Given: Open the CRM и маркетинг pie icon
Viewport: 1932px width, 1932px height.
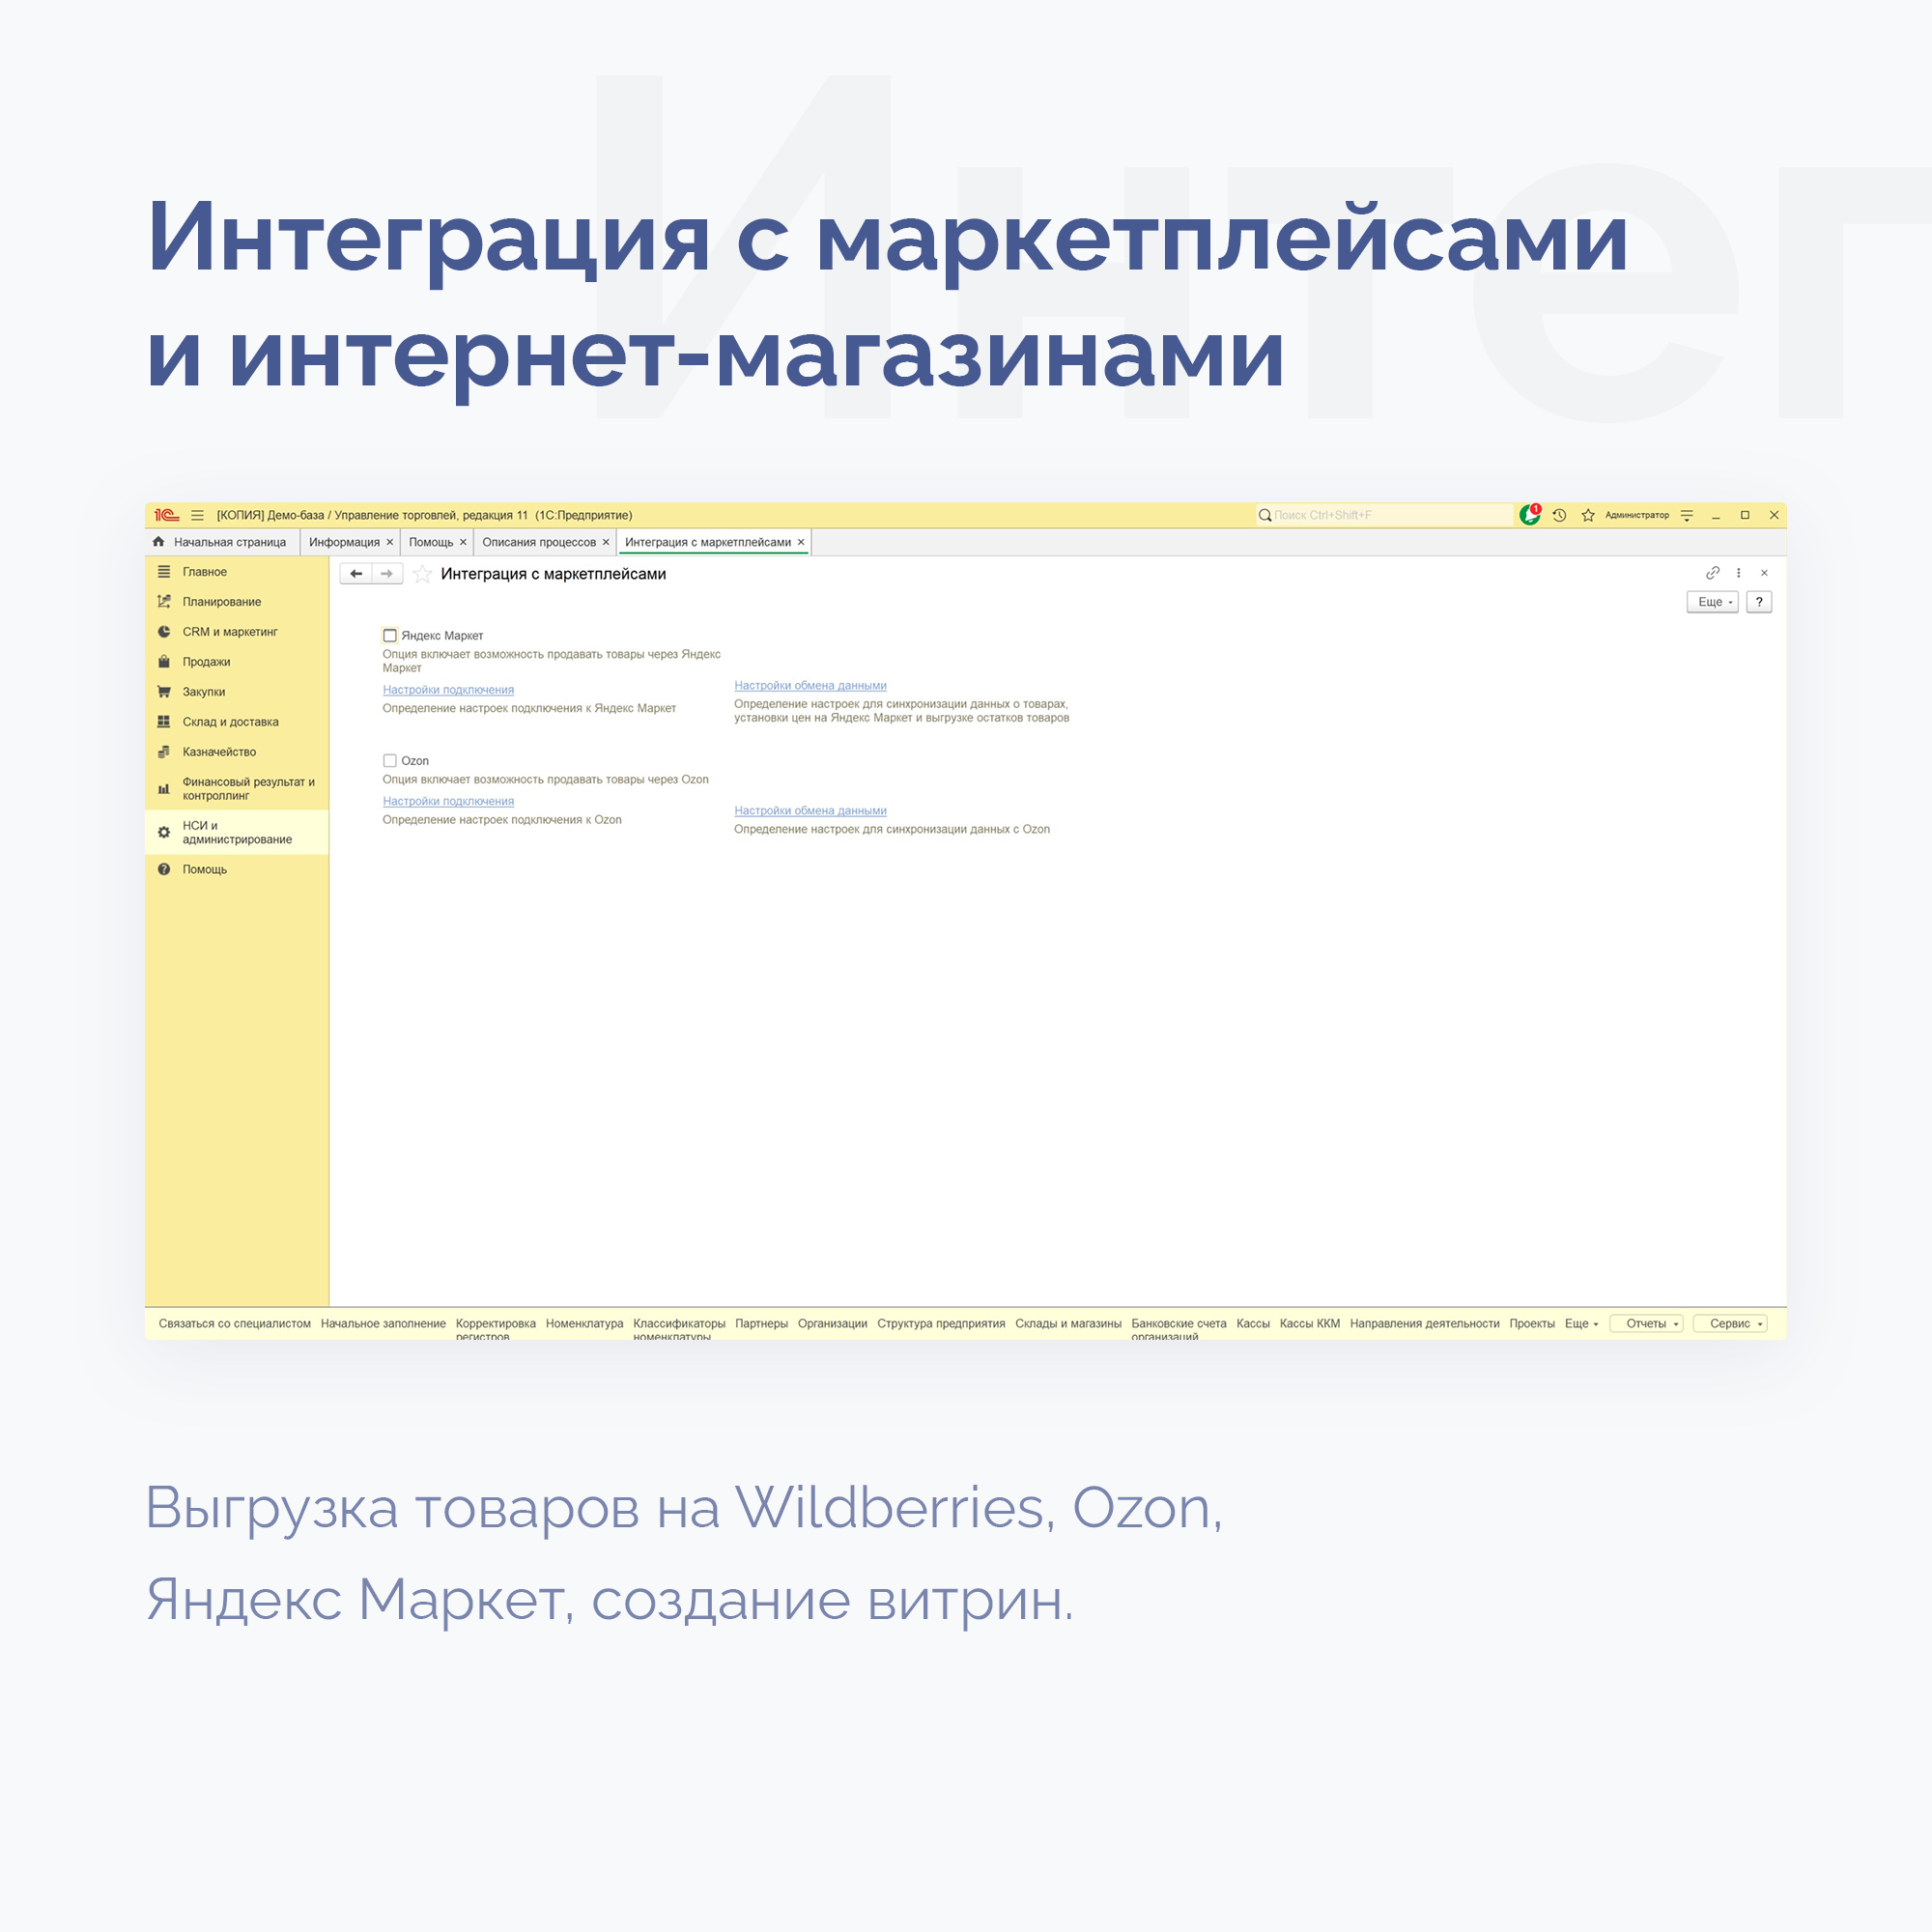Looking at the screenshot, I should tap(164, 631).
